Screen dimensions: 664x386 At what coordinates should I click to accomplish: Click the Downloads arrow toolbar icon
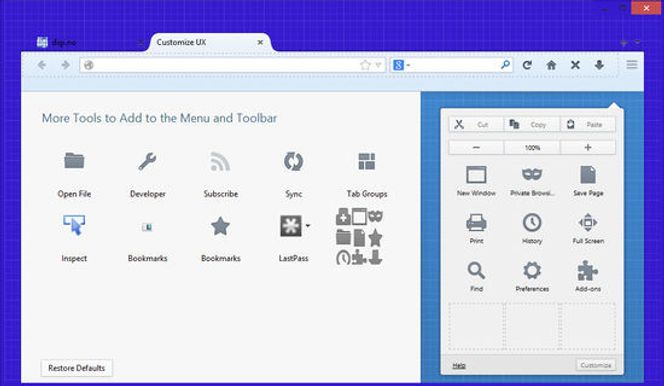click(599, 65)
